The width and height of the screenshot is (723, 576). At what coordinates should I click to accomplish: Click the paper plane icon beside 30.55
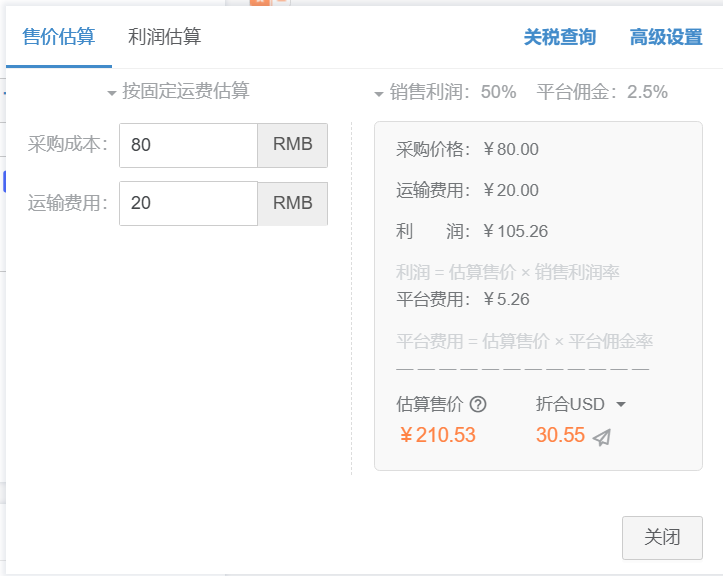coord(601,437)
